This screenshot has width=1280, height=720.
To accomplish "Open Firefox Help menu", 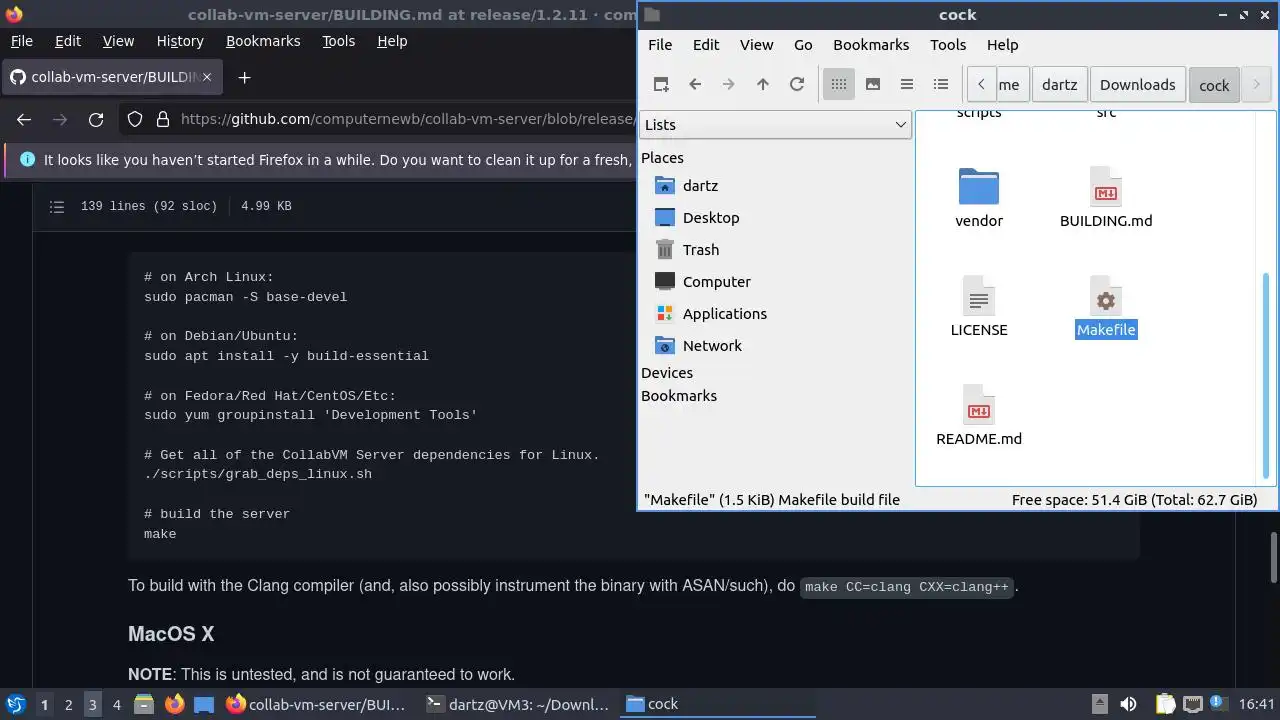I will point(392,41).
